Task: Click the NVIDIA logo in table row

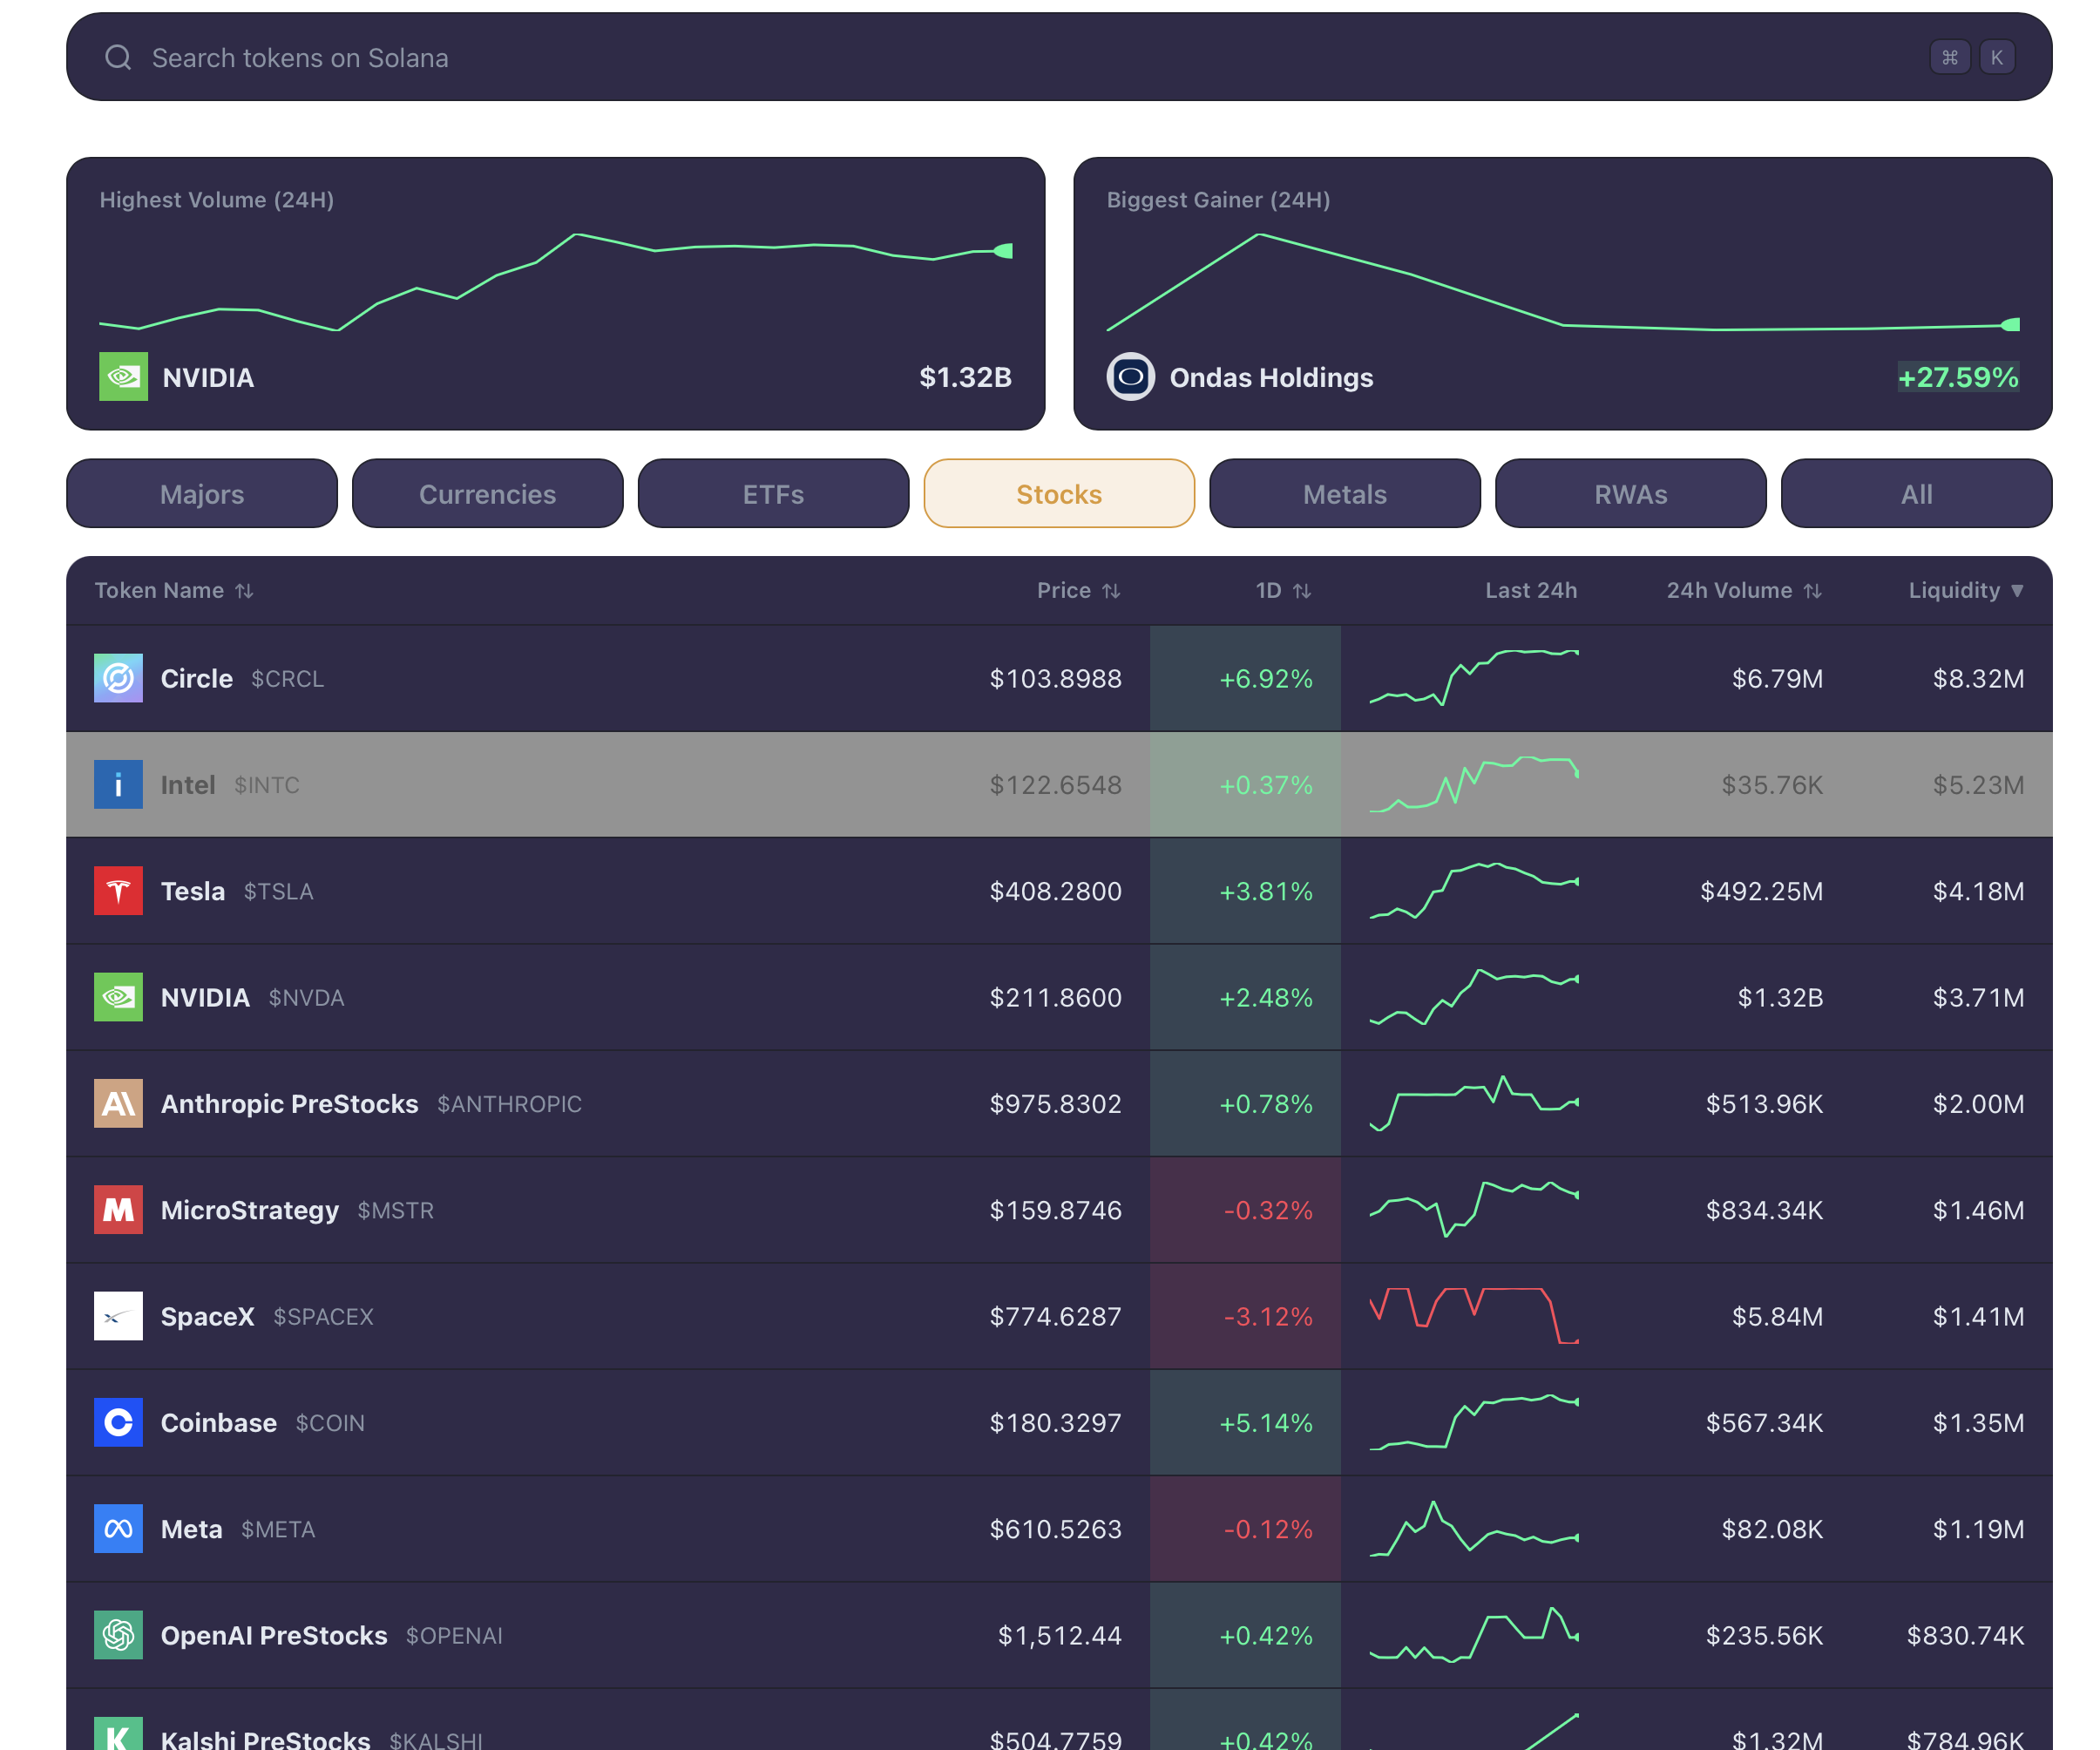Action: click(x=119, y=998)
